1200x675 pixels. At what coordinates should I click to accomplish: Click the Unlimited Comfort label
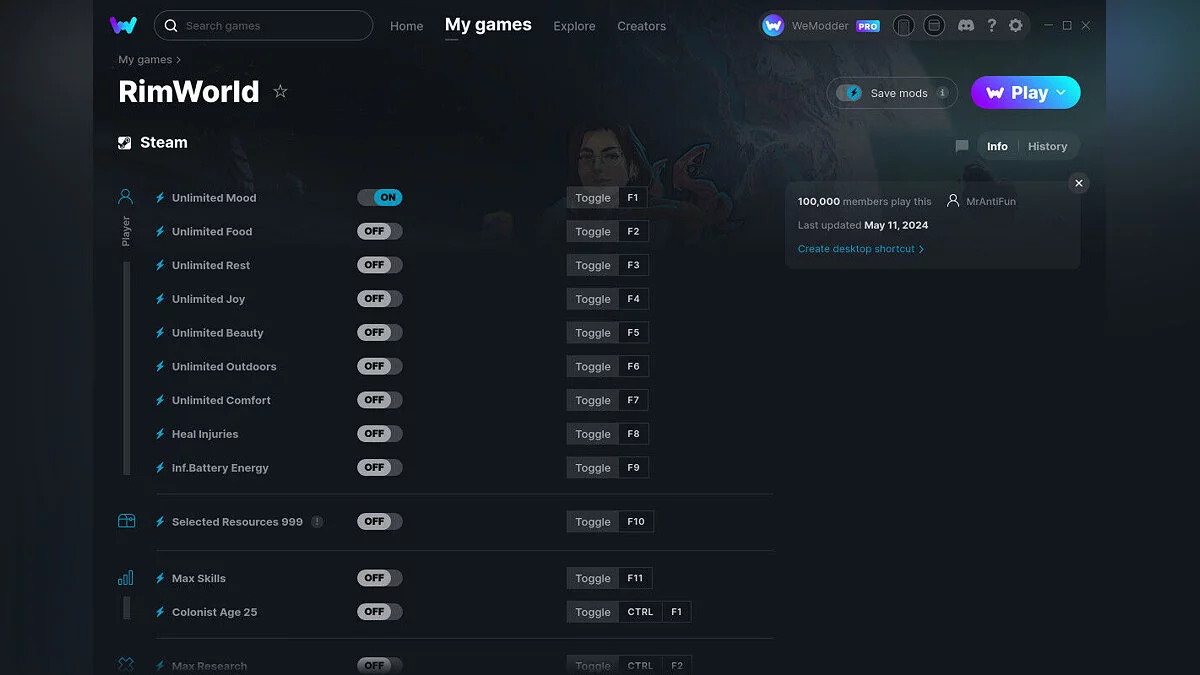coord(221,400)
